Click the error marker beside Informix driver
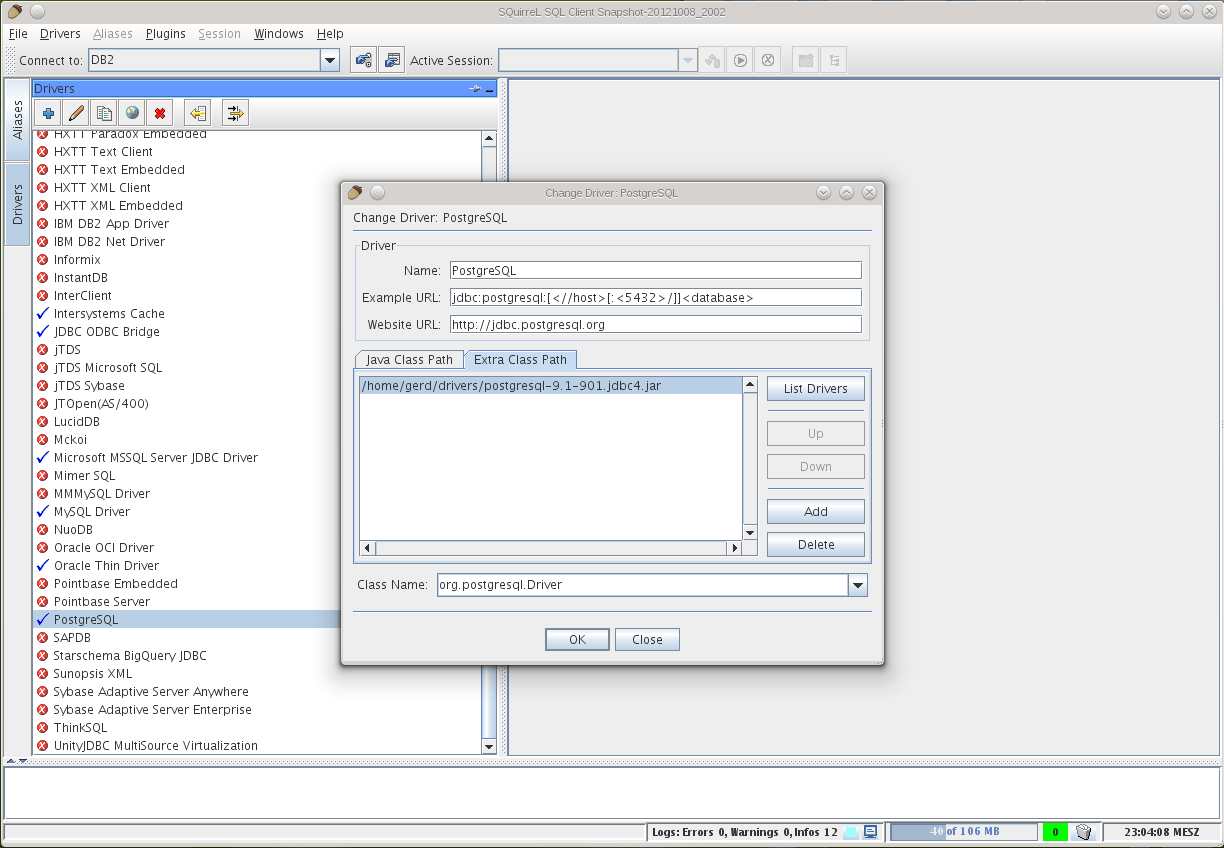Image resolution: width=1224 pixels, height=848 pixels. [42, 259]
